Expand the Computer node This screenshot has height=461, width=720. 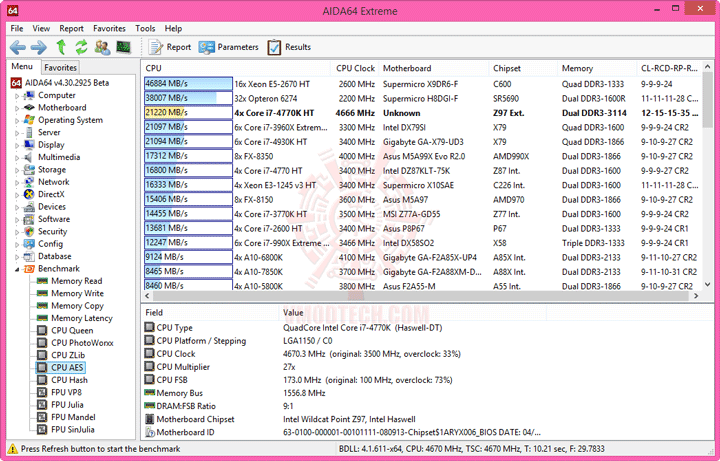click(x=17, y=96)
